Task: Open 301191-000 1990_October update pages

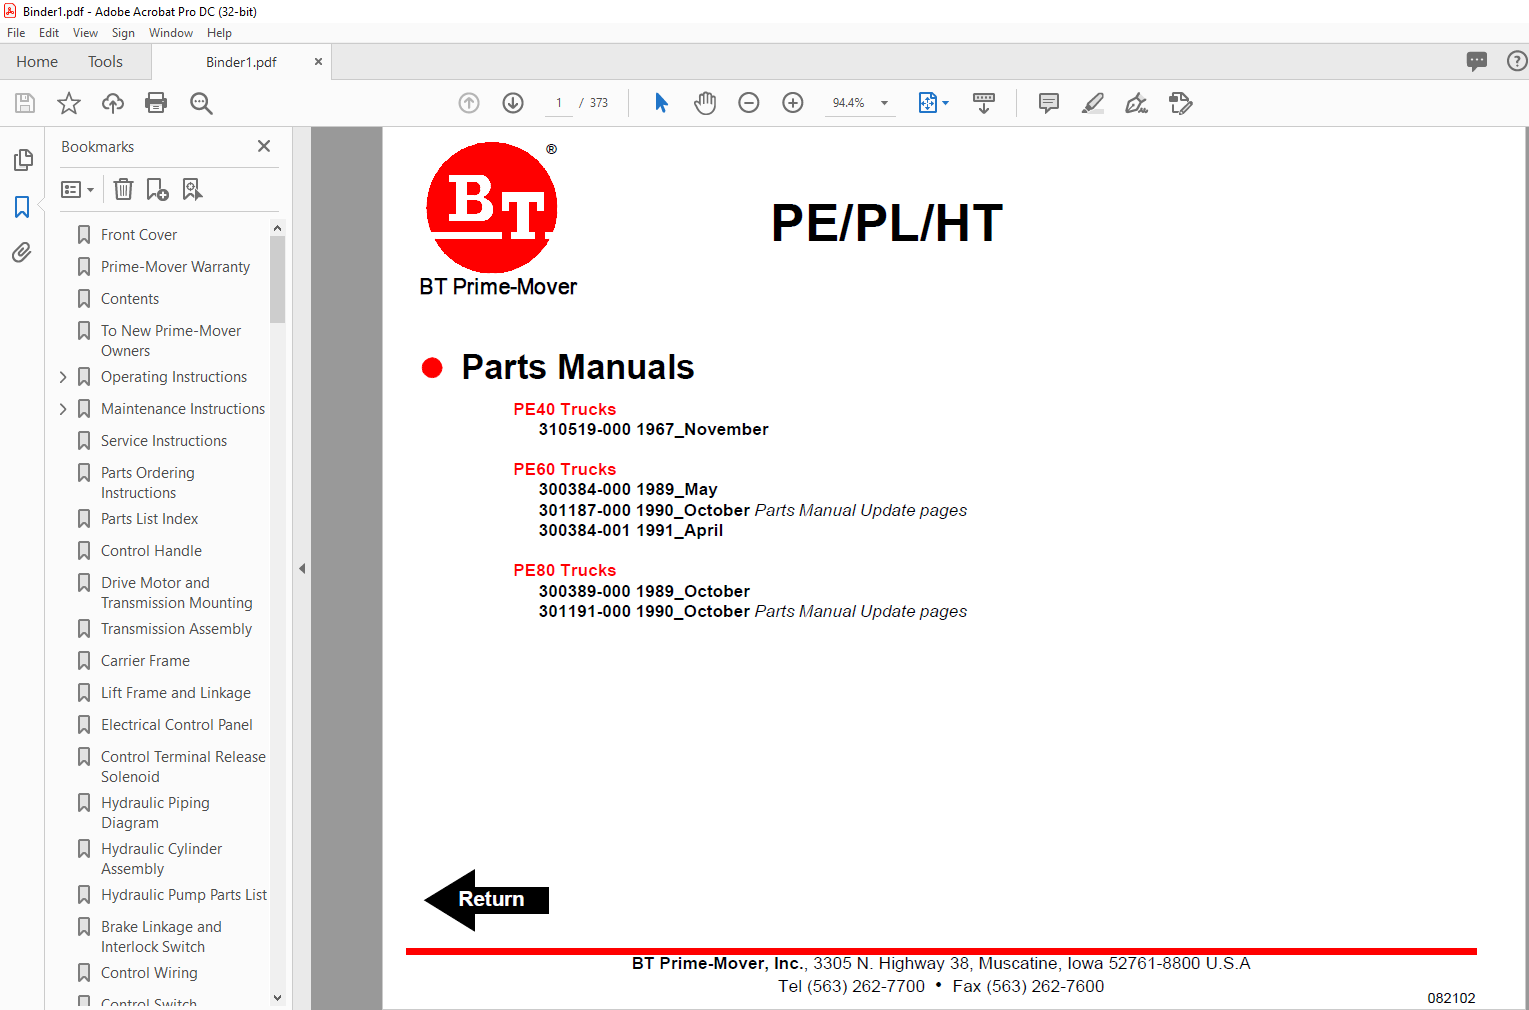Action: pyautogui.click(x=753, y=611)
